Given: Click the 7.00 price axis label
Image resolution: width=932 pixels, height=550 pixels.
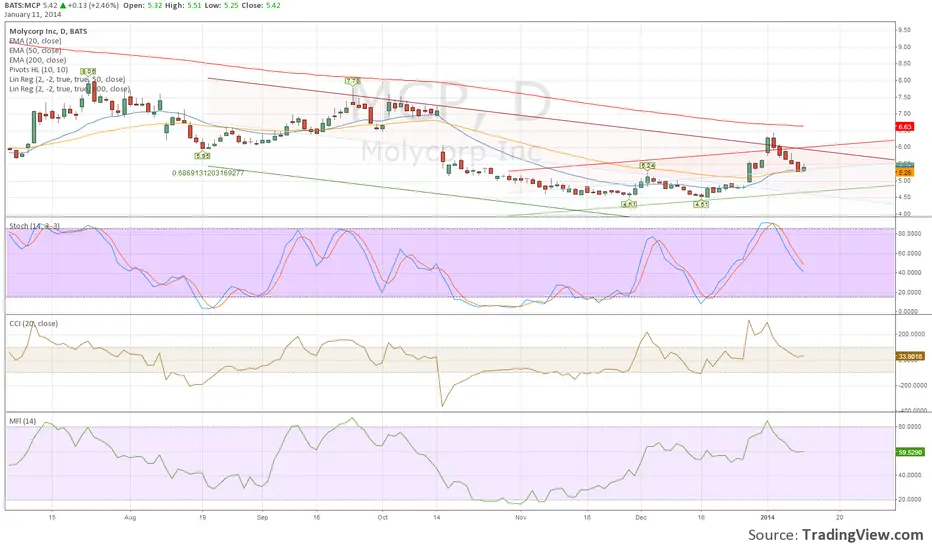Looking at the screenshot, I should (x=904, y=114).
